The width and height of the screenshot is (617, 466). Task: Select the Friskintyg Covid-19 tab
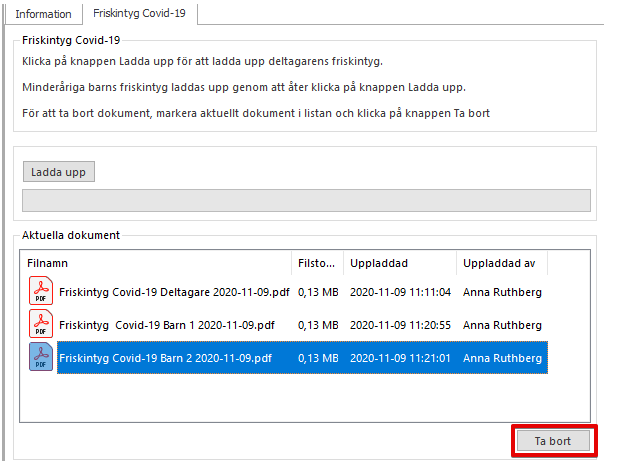click(x=139, y=13)
